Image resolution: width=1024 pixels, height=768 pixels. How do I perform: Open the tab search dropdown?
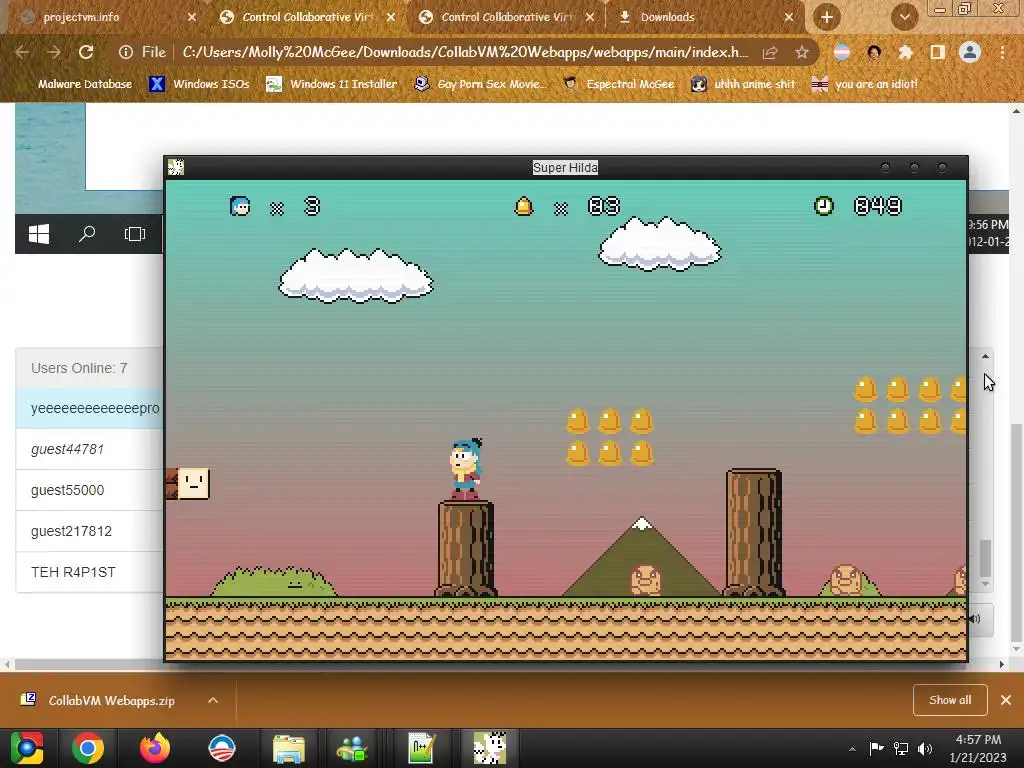click(904, 18)
